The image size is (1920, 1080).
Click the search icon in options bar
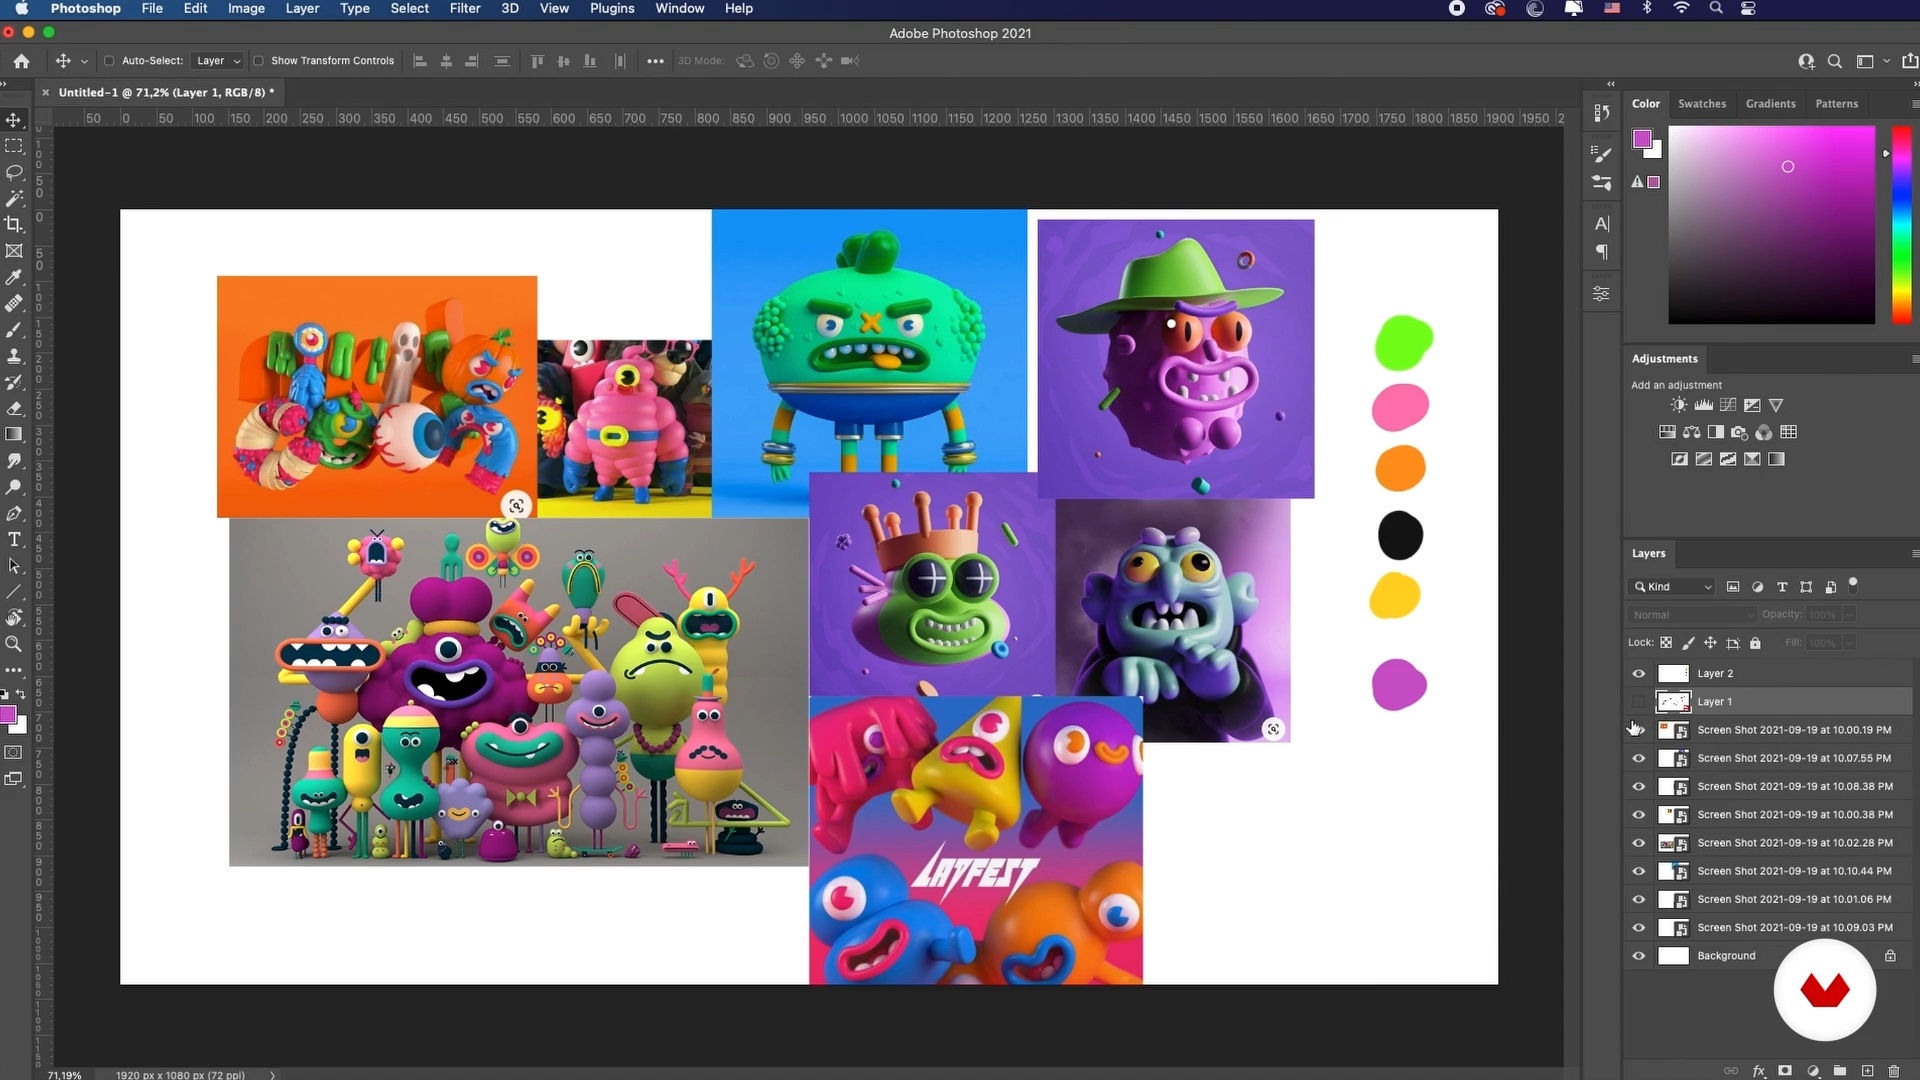point(1835,62)
